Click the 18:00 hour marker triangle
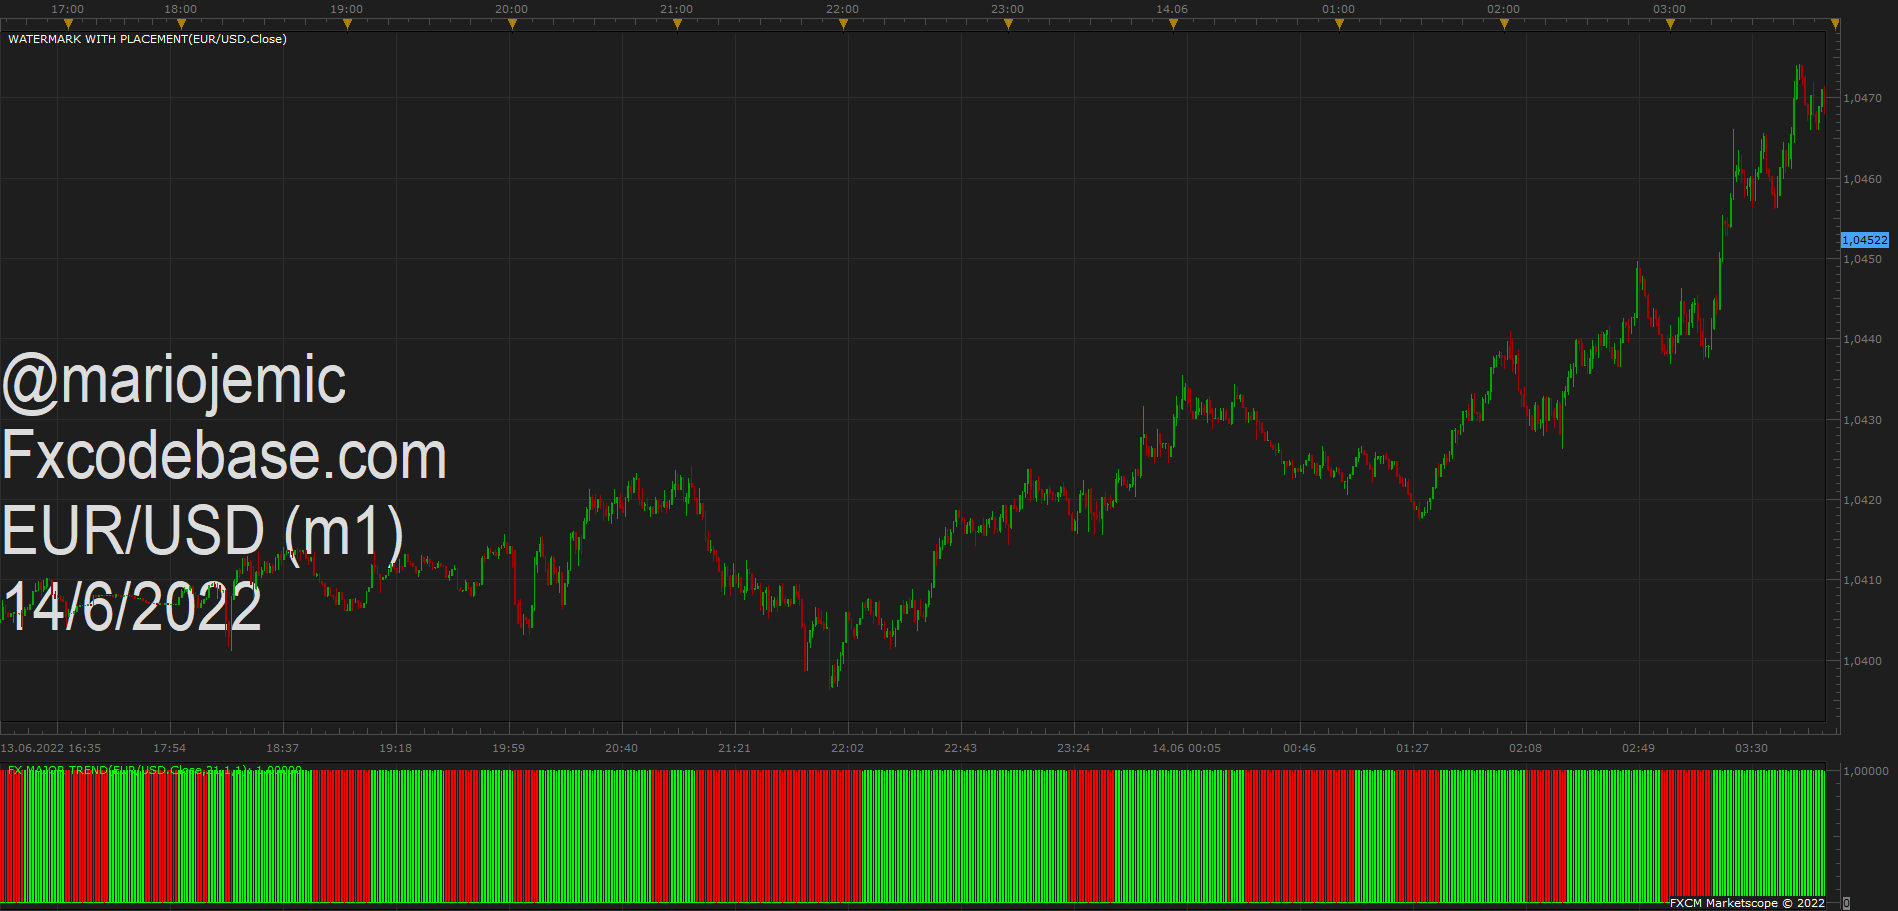 (x=181, y=24)
